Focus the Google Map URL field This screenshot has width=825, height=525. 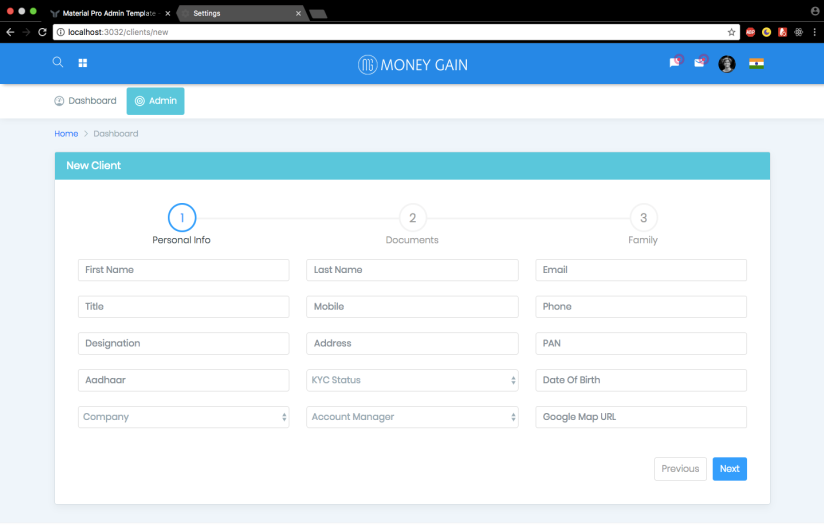(641, 417)
